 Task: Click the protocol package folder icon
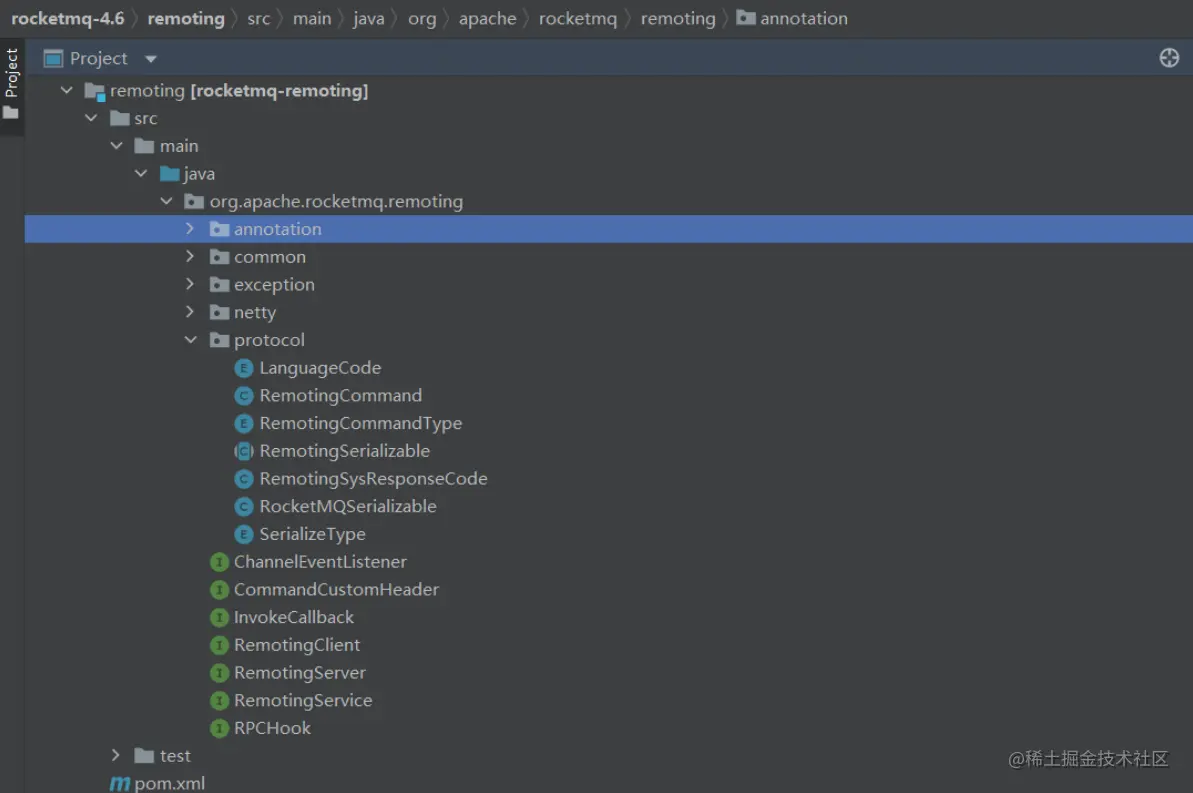click(219, 340)
